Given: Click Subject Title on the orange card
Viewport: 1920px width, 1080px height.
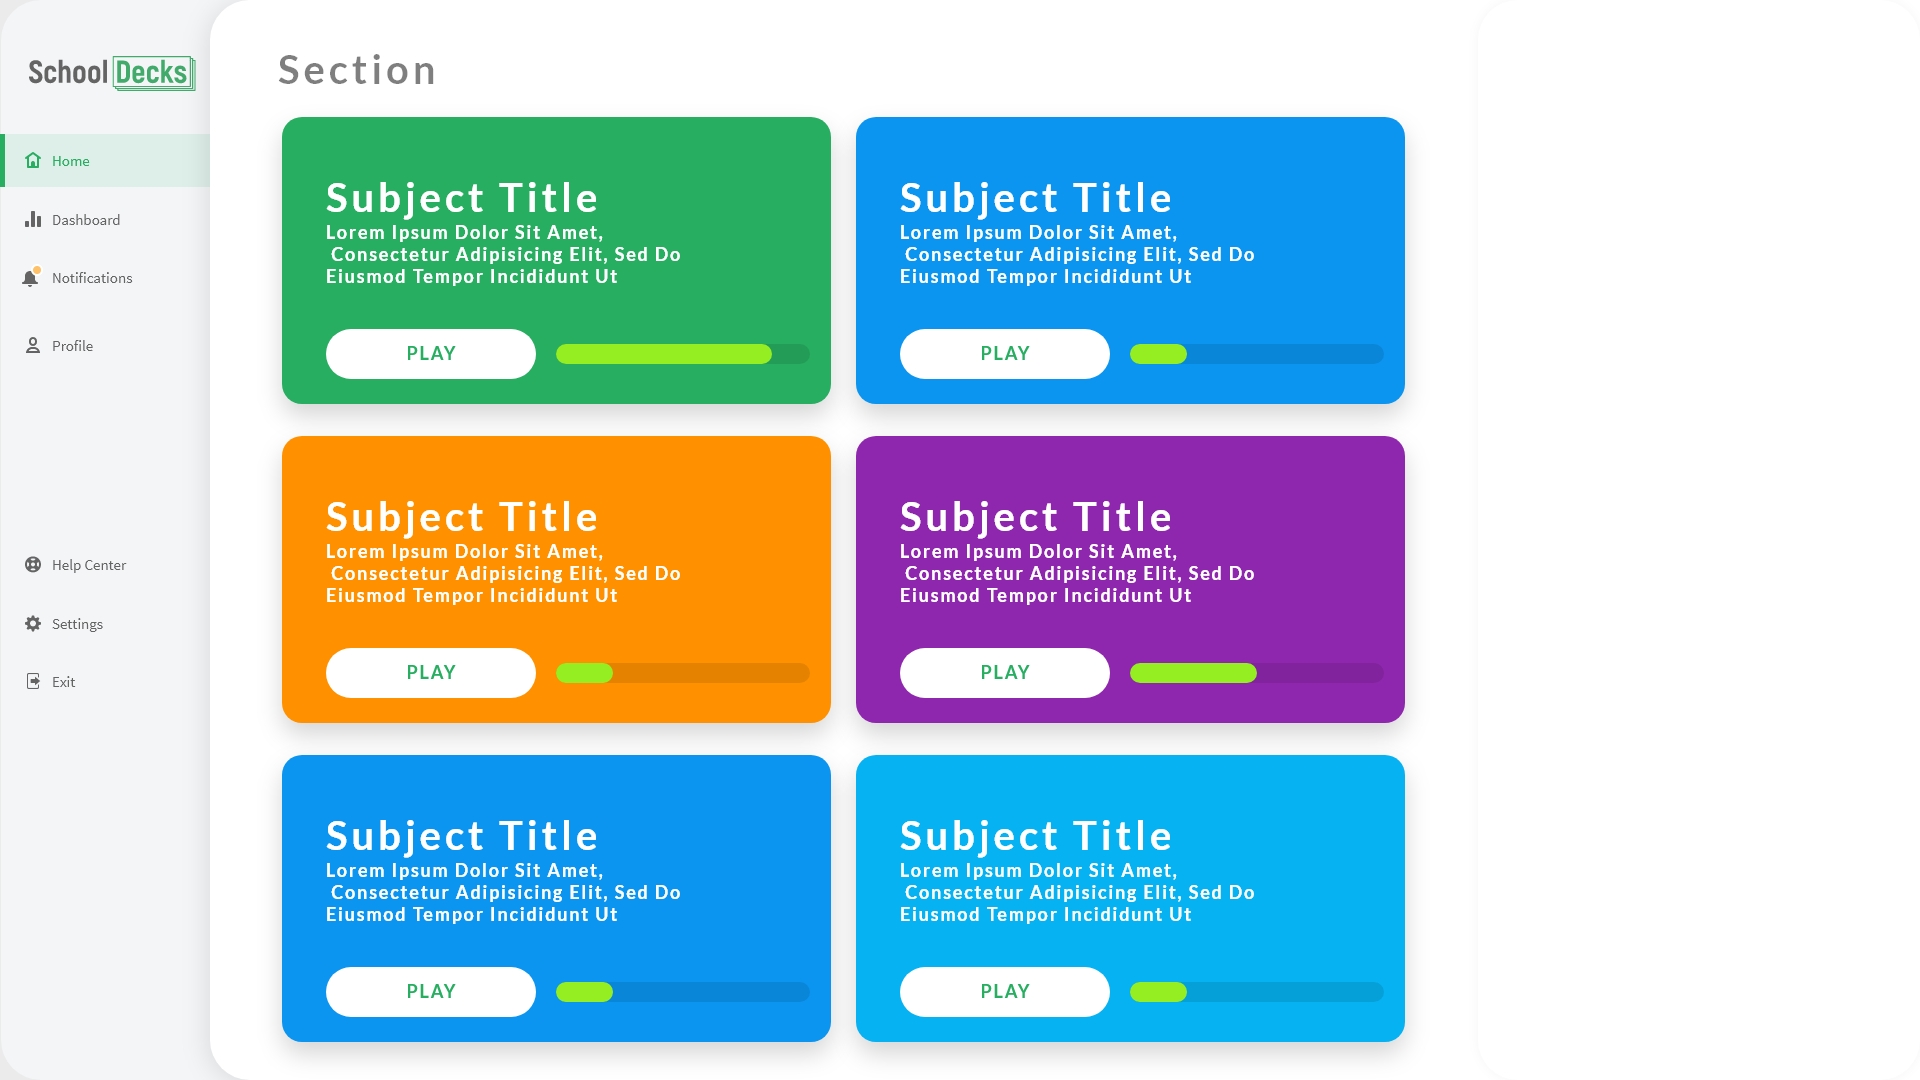Looking at the screenshot, I should [462, 517].
